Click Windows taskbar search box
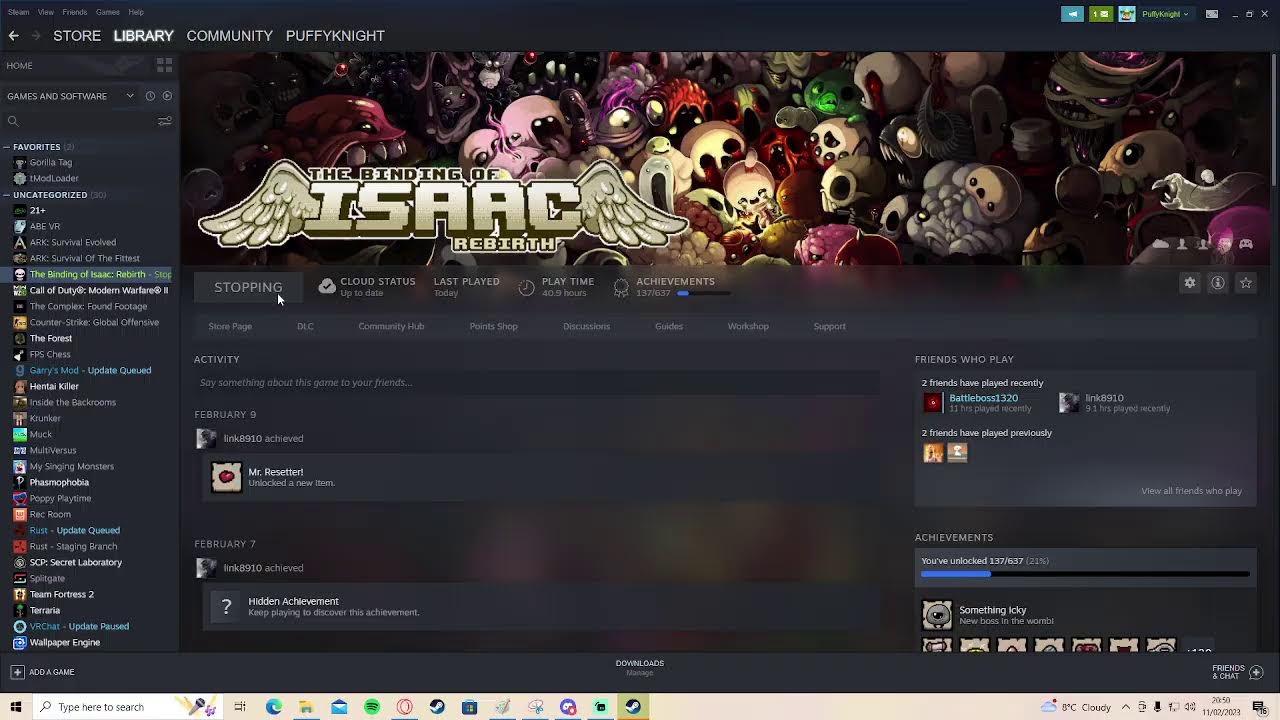The height and width of the screenshot is (720, 1280). [x=127, y=707]
